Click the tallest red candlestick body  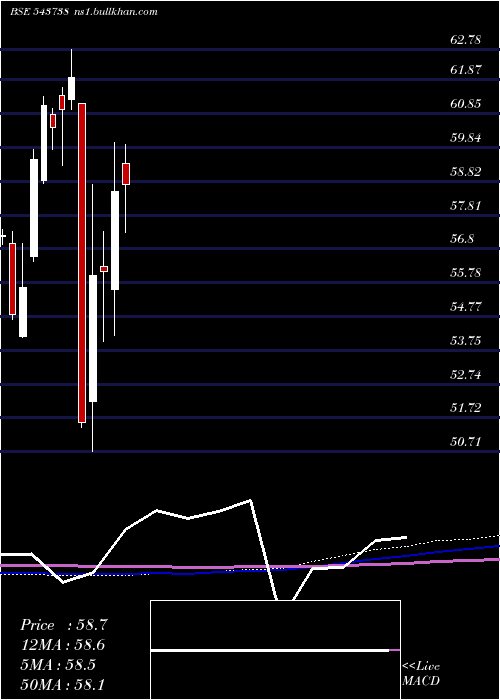coord(82,262)
